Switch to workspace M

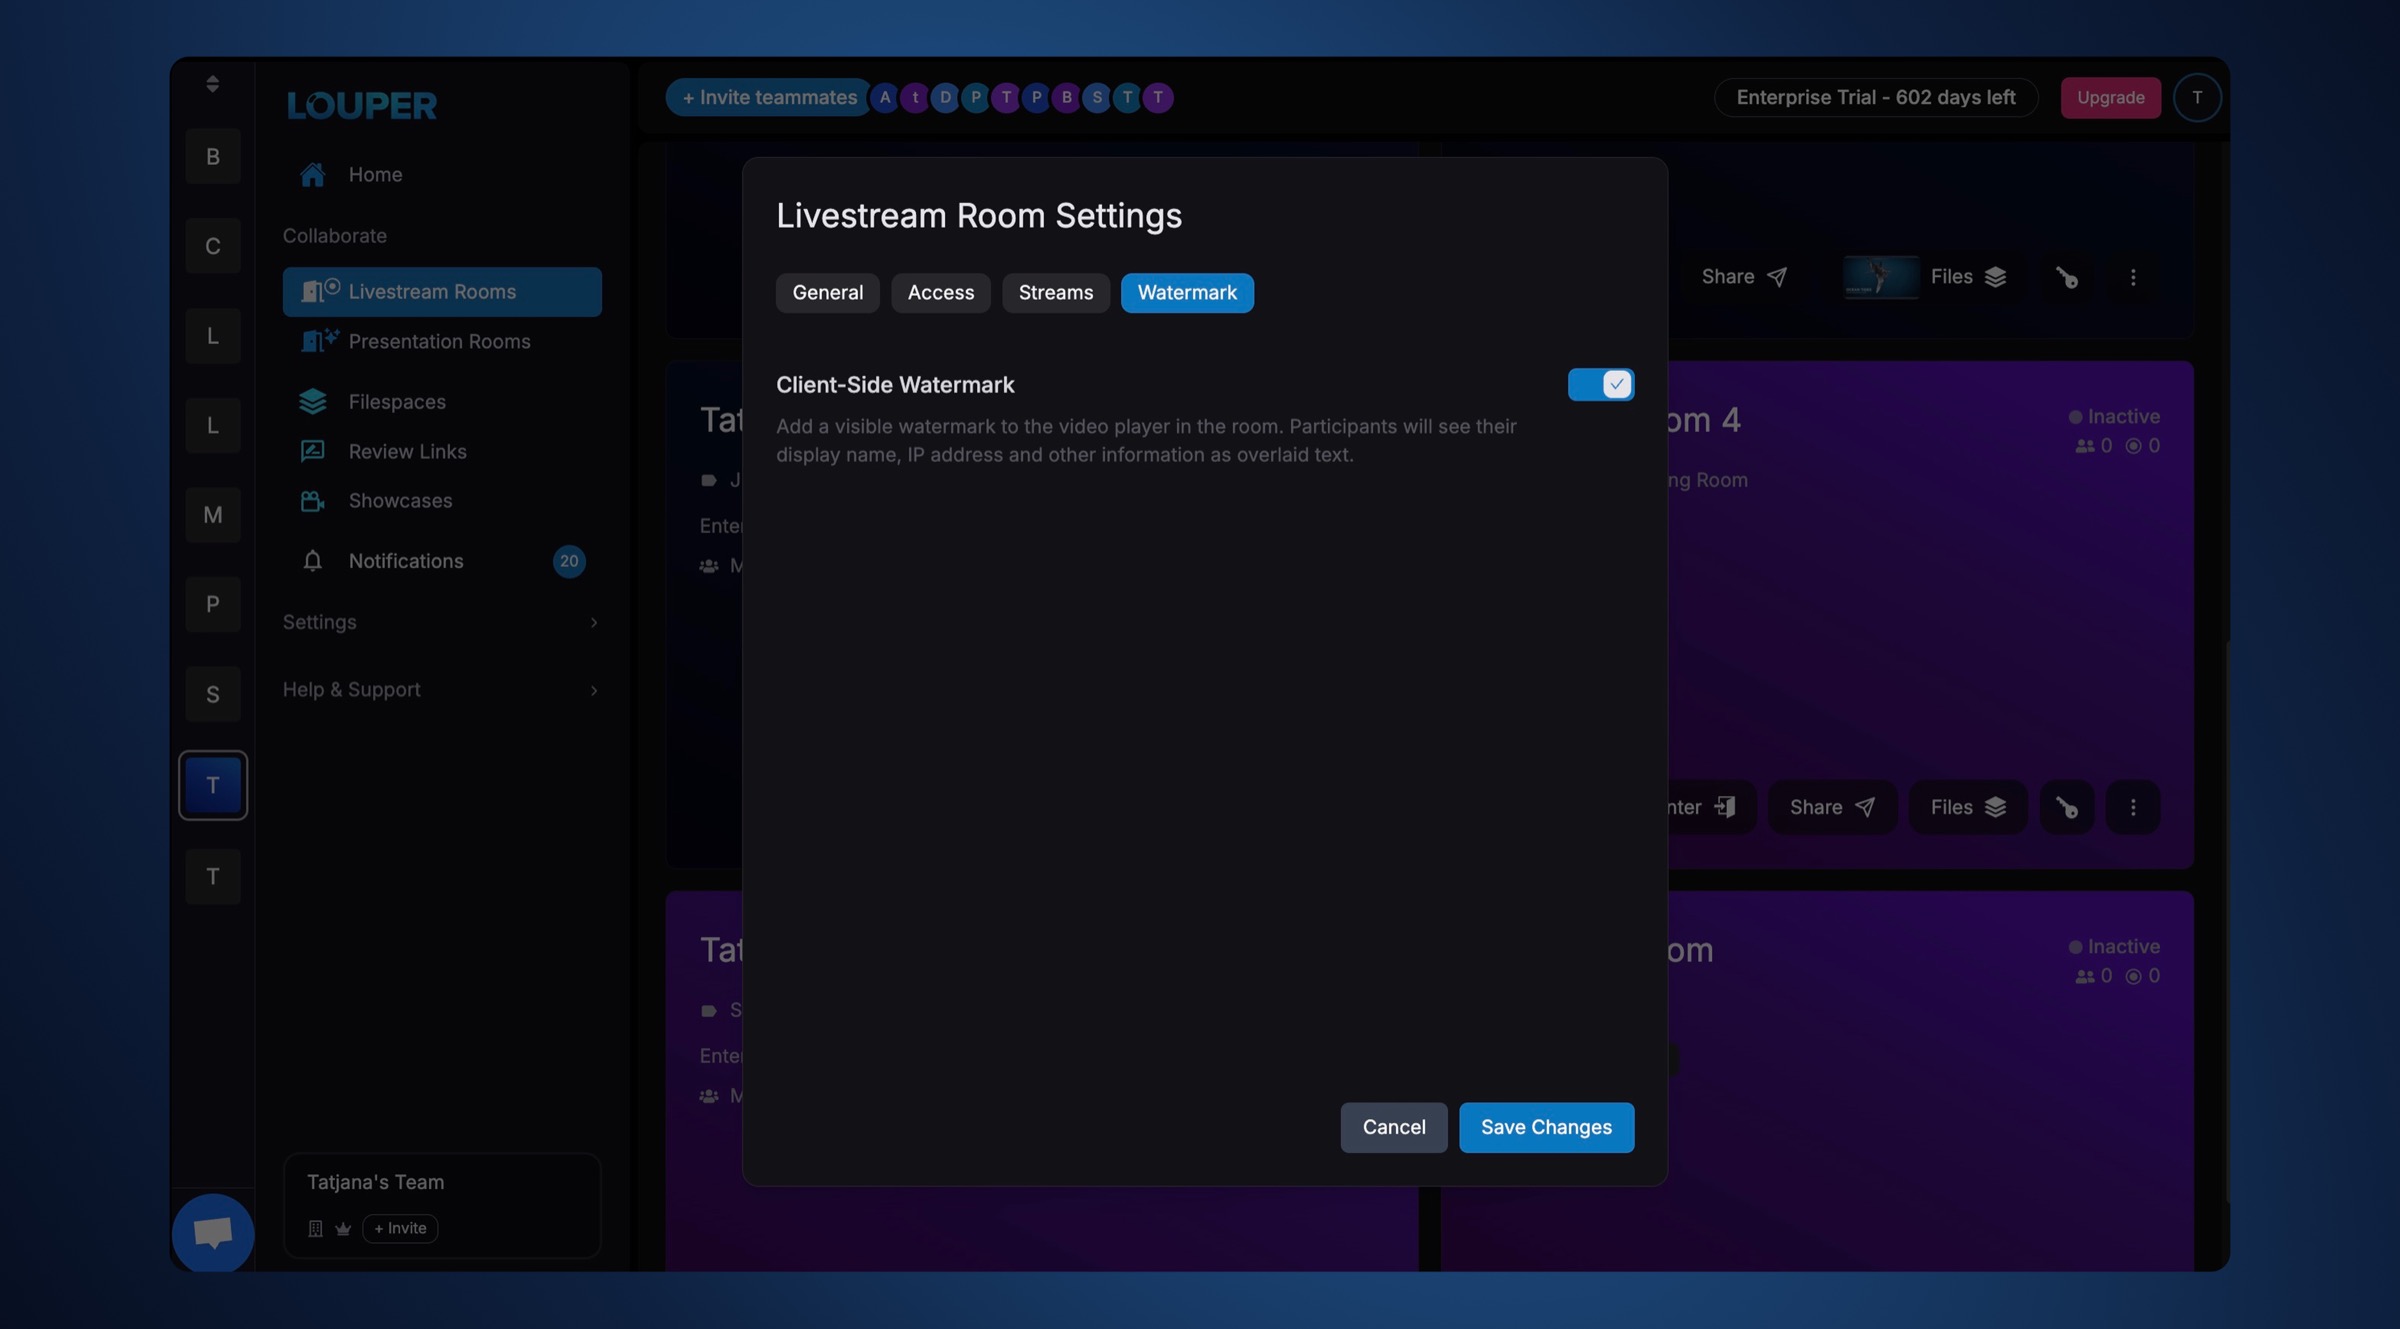(x=212, y=514)
